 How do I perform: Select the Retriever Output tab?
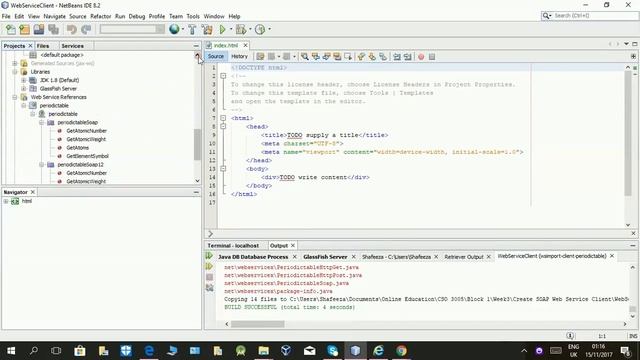[x=464, y=257]
